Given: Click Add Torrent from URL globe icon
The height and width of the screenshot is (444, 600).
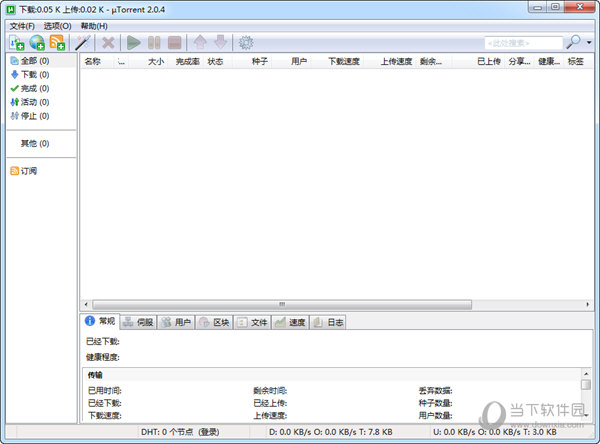Looking at the screenshot, I should click(x=37, y=42).
